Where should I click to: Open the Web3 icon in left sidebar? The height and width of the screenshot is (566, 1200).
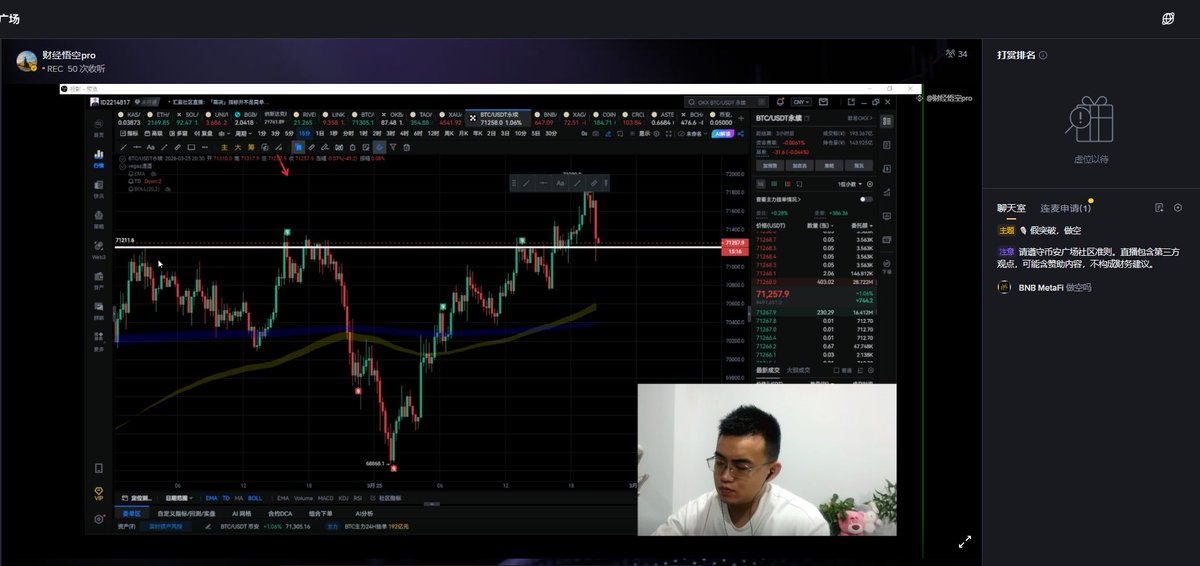(99, 251)
